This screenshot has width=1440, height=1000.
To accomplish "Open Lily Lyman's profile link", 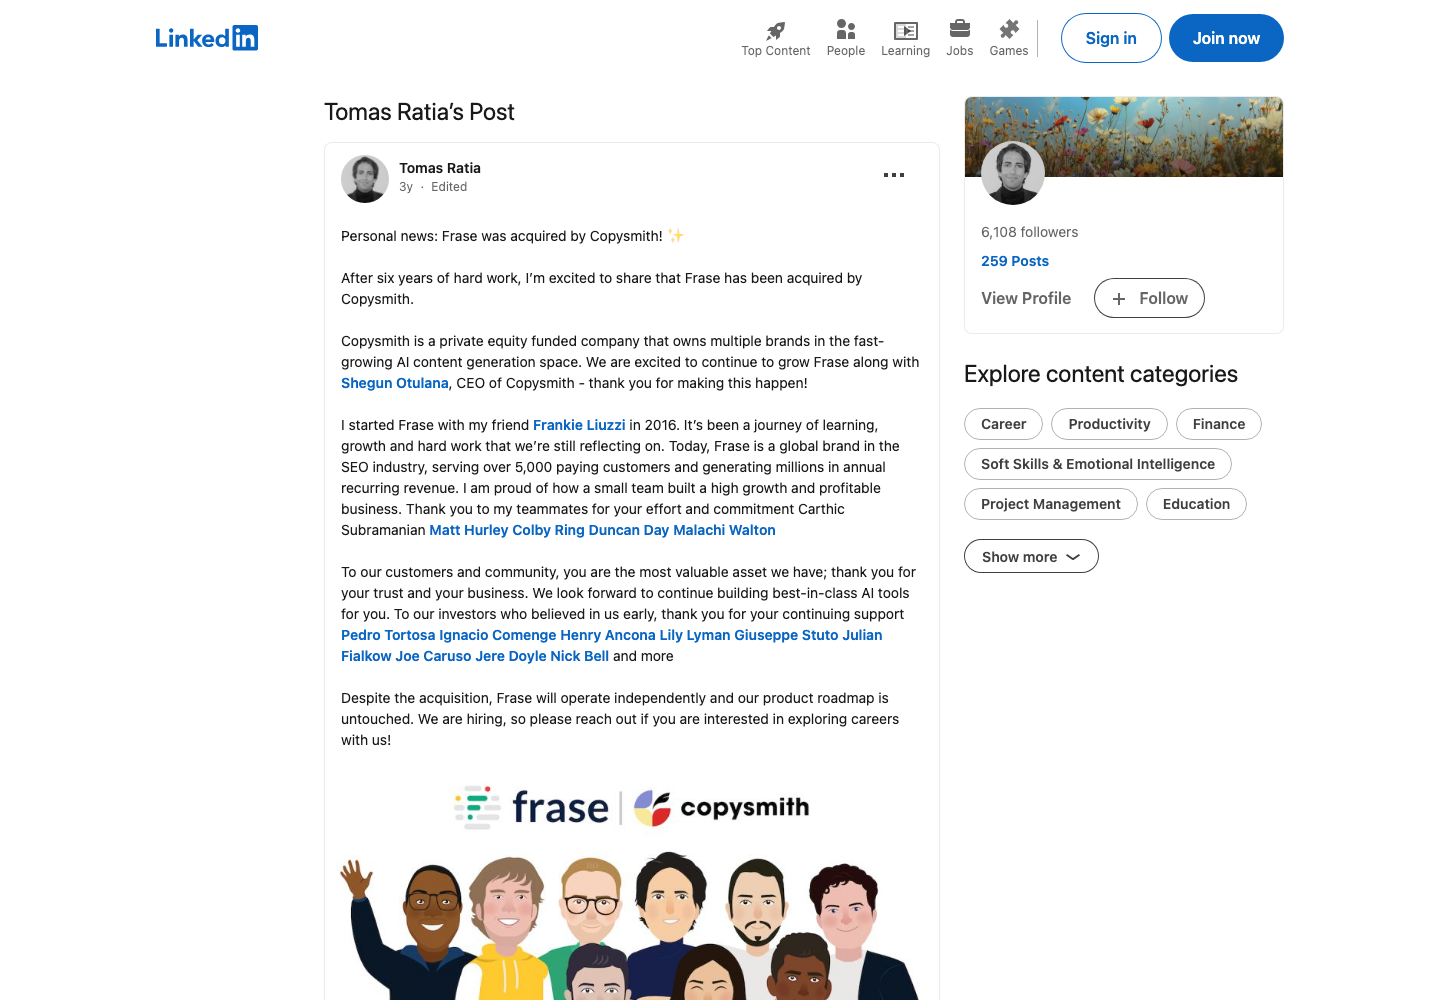I will pyautogui.click(x=695, y=635).
